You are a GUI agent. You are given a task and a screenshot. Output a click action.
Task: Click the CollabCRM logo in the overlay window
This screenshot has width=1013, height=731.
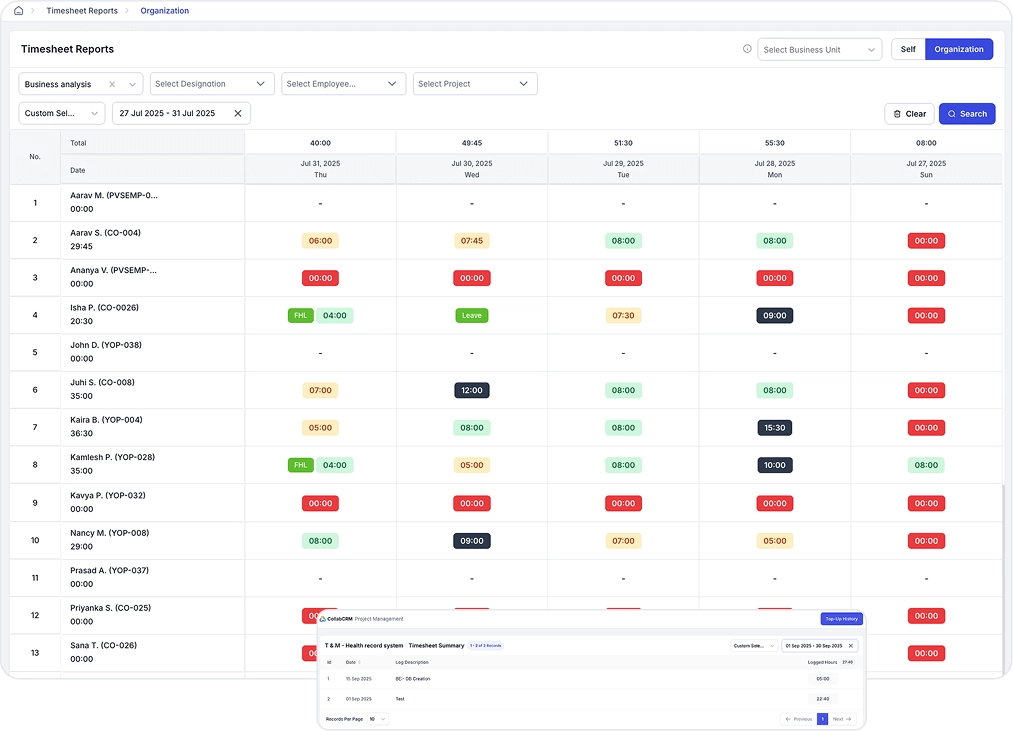(x=337, y=619)
